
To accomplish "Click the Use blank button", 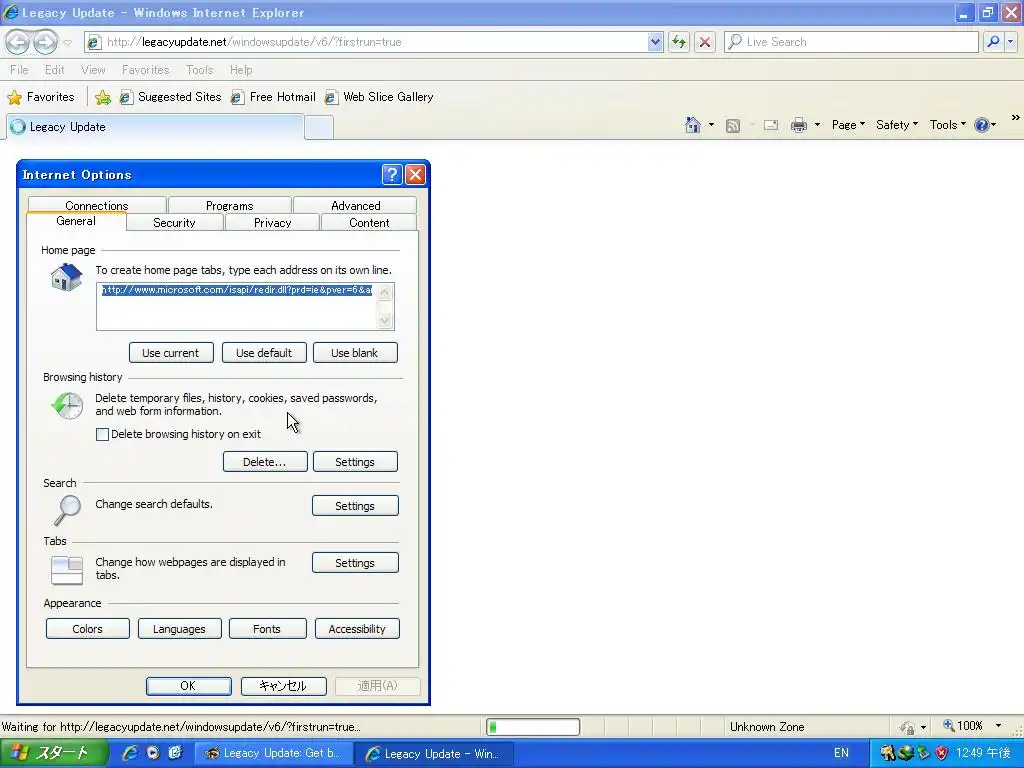I will [355, 353].
